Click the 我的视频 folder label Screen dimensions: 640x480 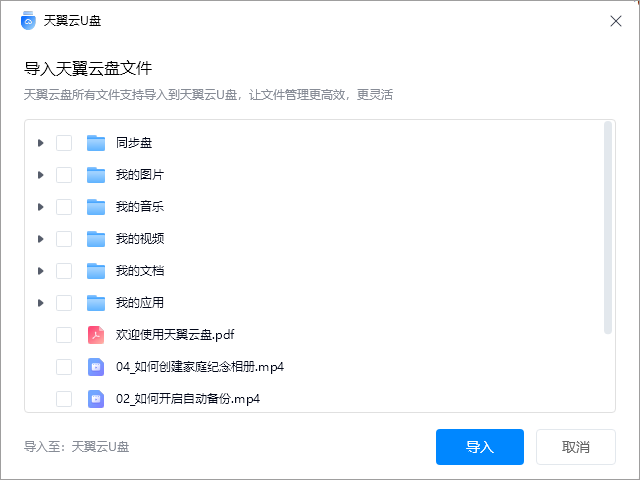coord(140,239)
